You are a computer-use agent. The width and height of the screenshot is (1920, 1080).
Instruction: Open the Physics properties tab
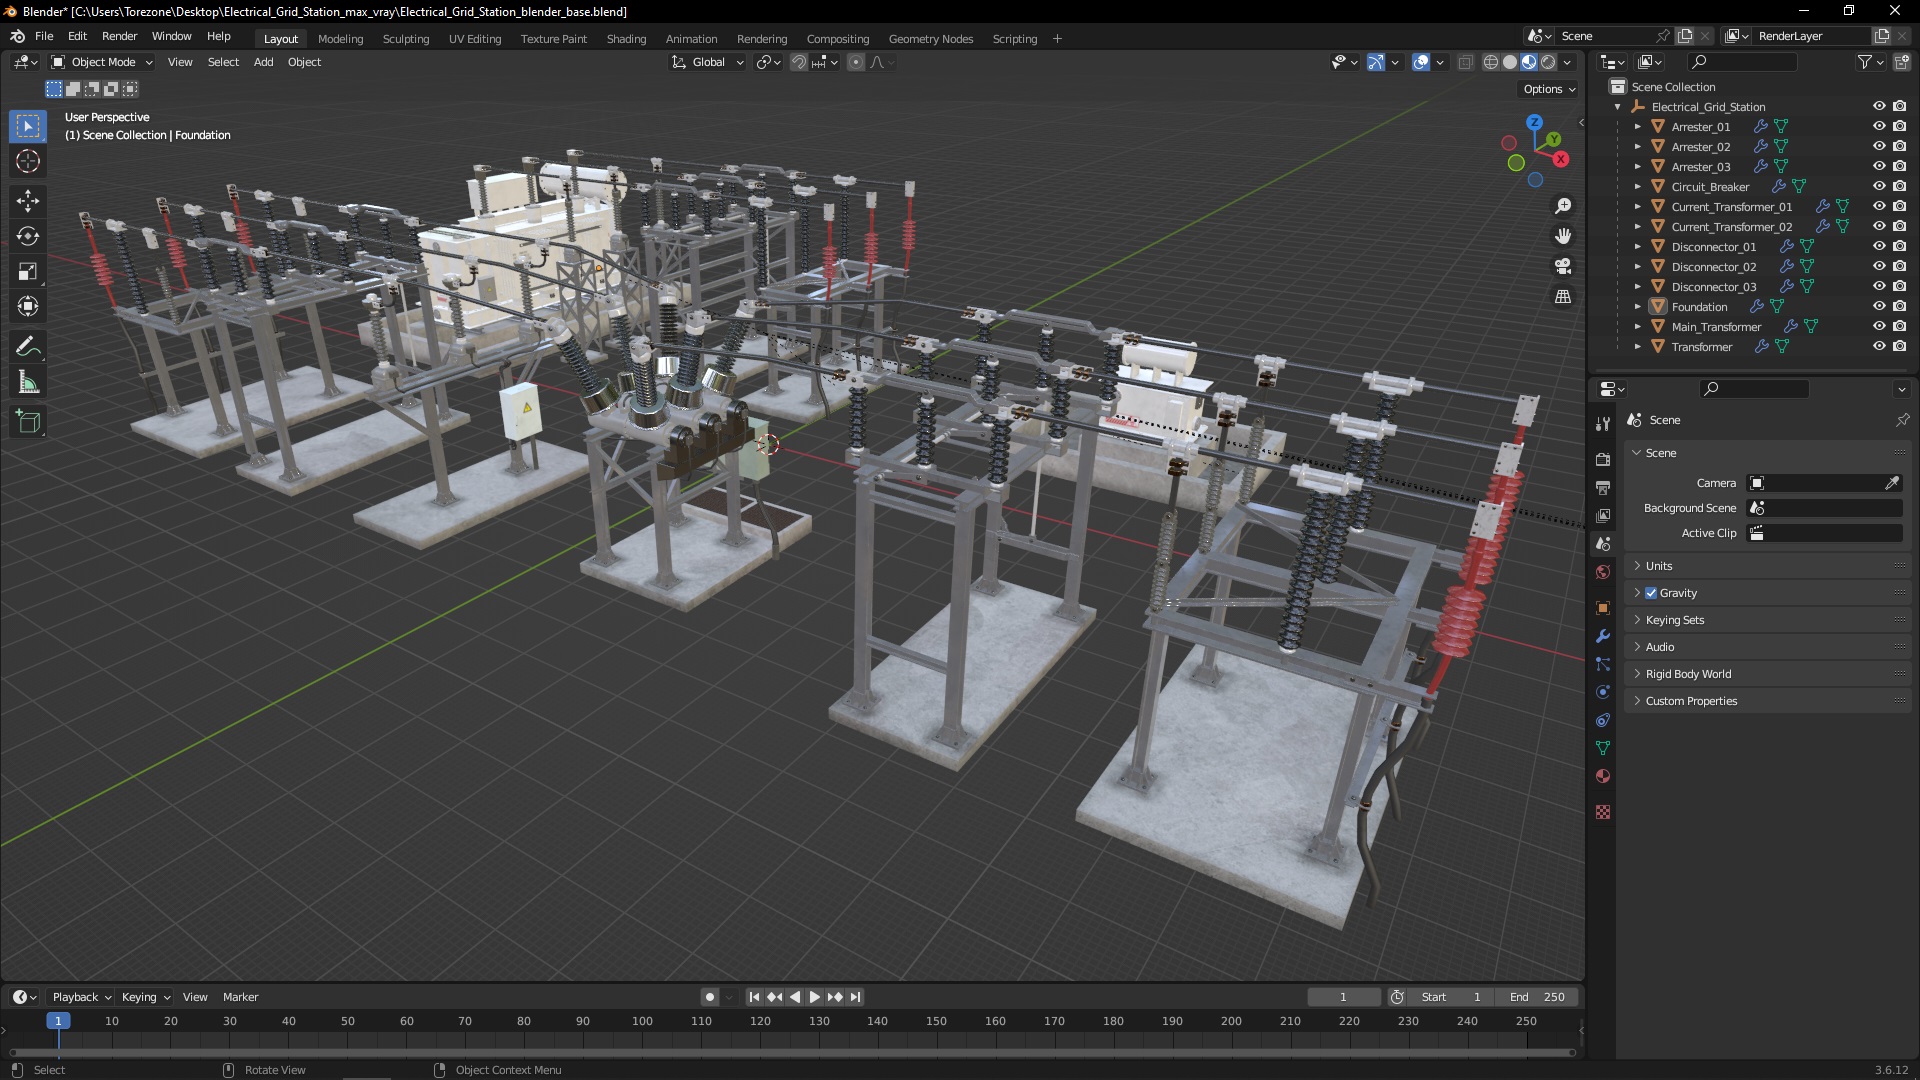(x=1603, y=692)
